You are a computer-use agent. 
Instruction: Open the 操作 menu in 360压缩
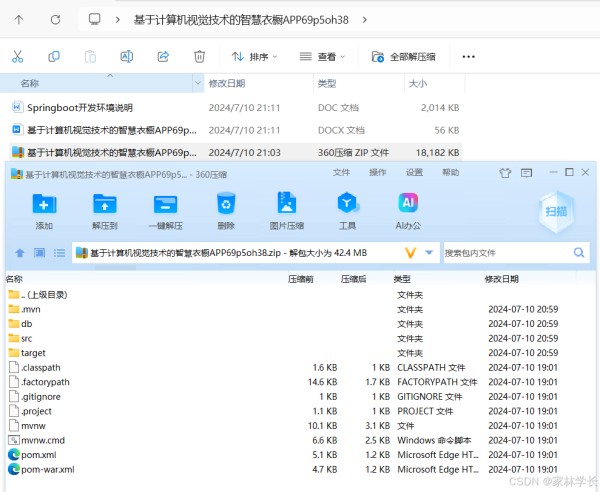tap(378, 173)
